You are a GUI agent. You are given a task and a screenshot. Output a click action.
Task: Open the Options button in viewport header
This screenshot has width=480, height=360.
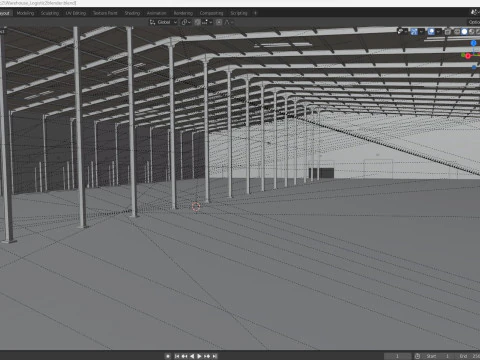coord(473,22)
